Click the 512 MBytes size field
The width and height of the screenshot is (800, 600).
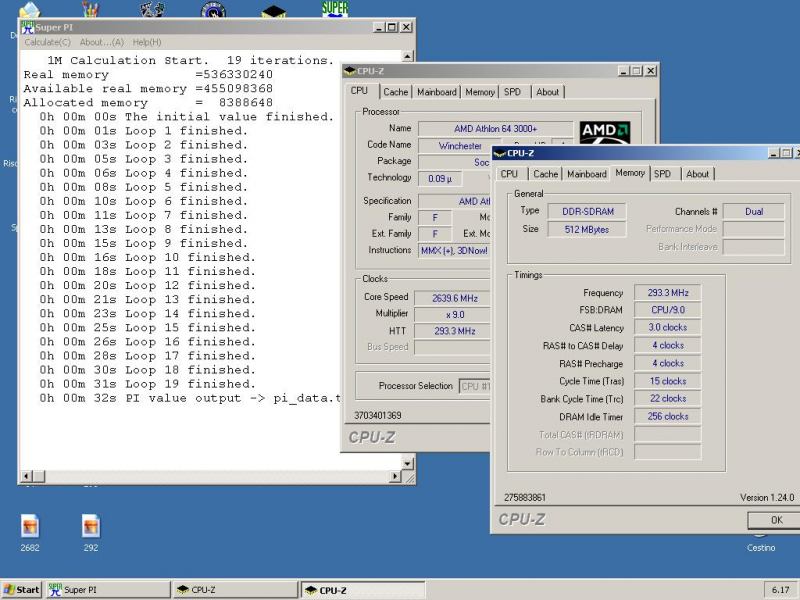[587, 230]
